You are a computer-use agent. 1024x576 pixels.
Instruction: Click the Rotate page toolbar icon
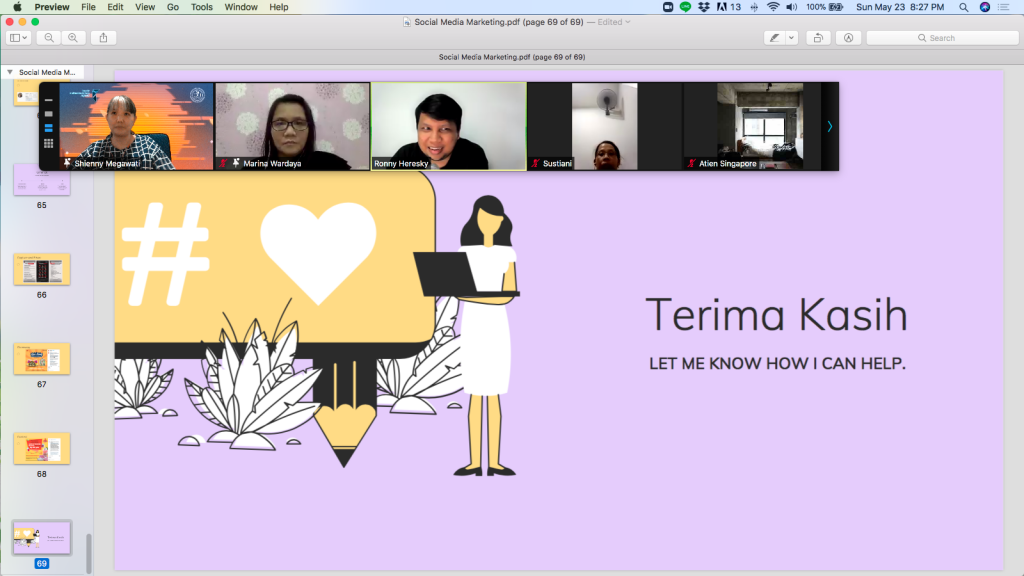[x=819, y=38]
